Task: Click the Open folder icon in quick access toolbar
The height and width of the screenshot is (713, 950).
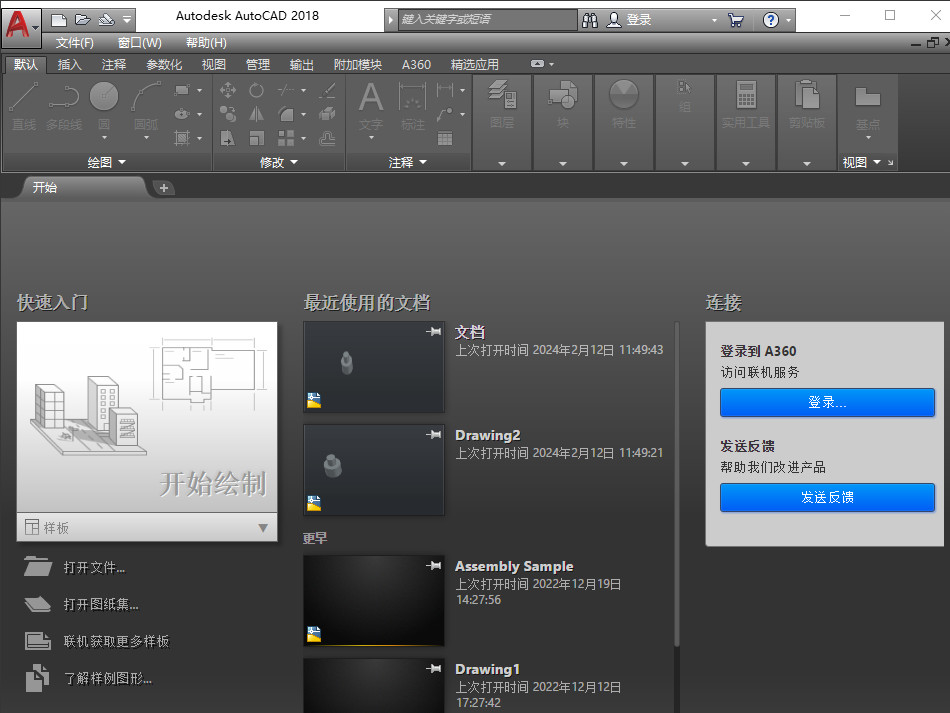Action: coord(82,20)
